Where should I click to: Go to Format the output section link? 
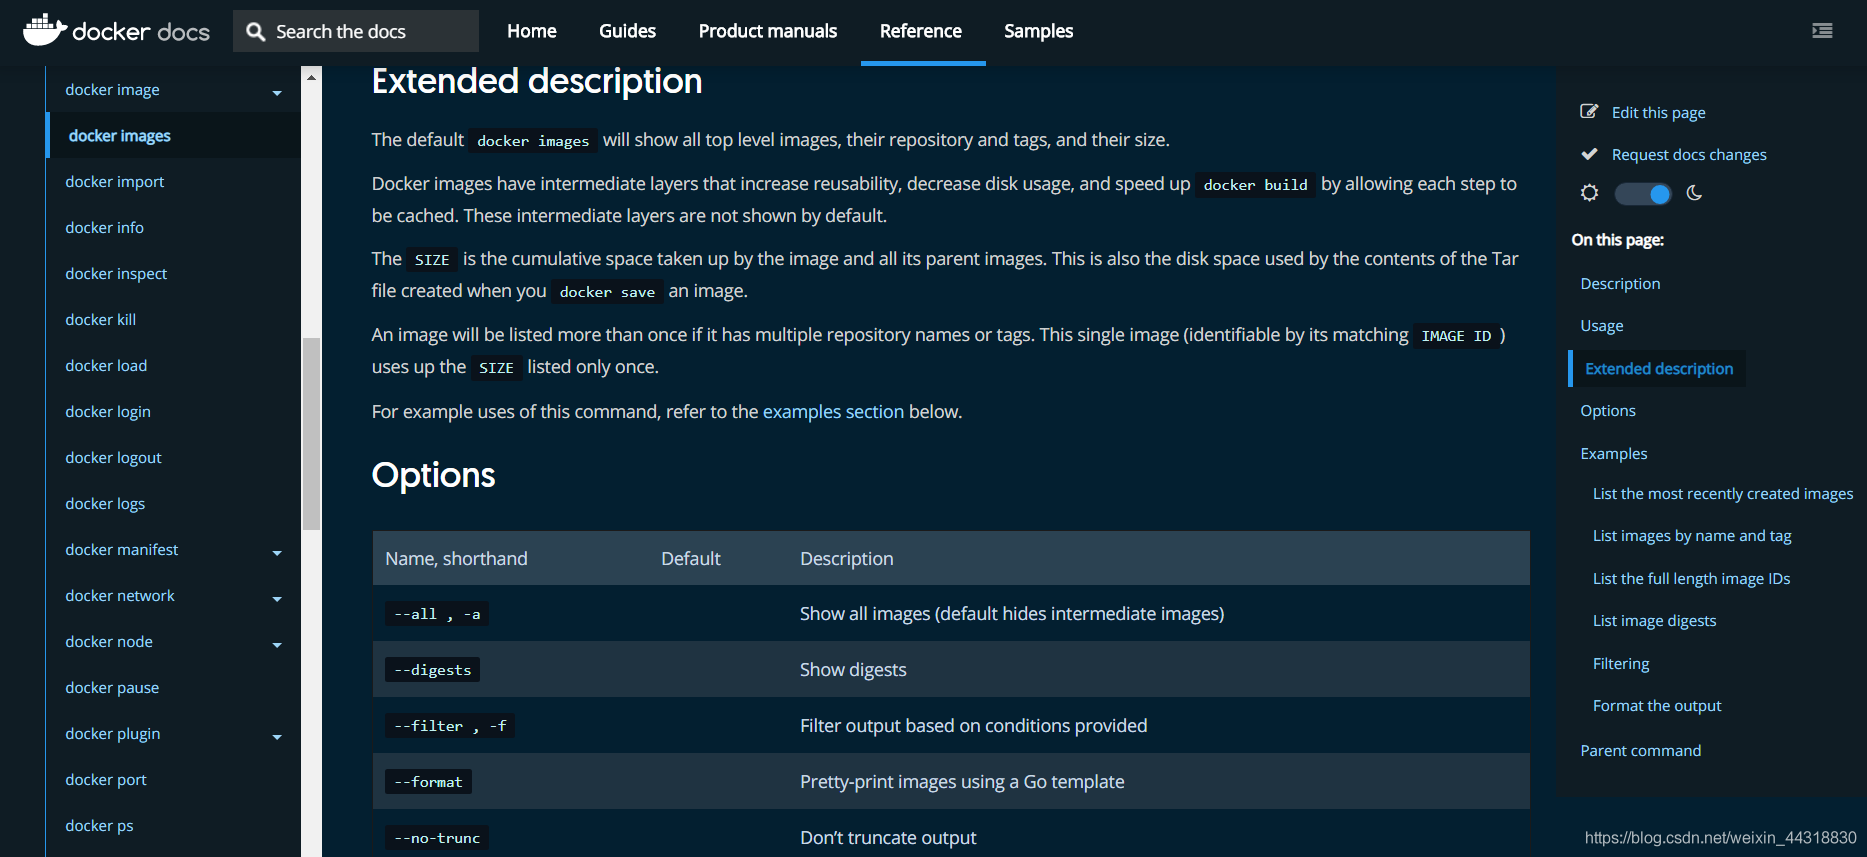point(1657,706)
